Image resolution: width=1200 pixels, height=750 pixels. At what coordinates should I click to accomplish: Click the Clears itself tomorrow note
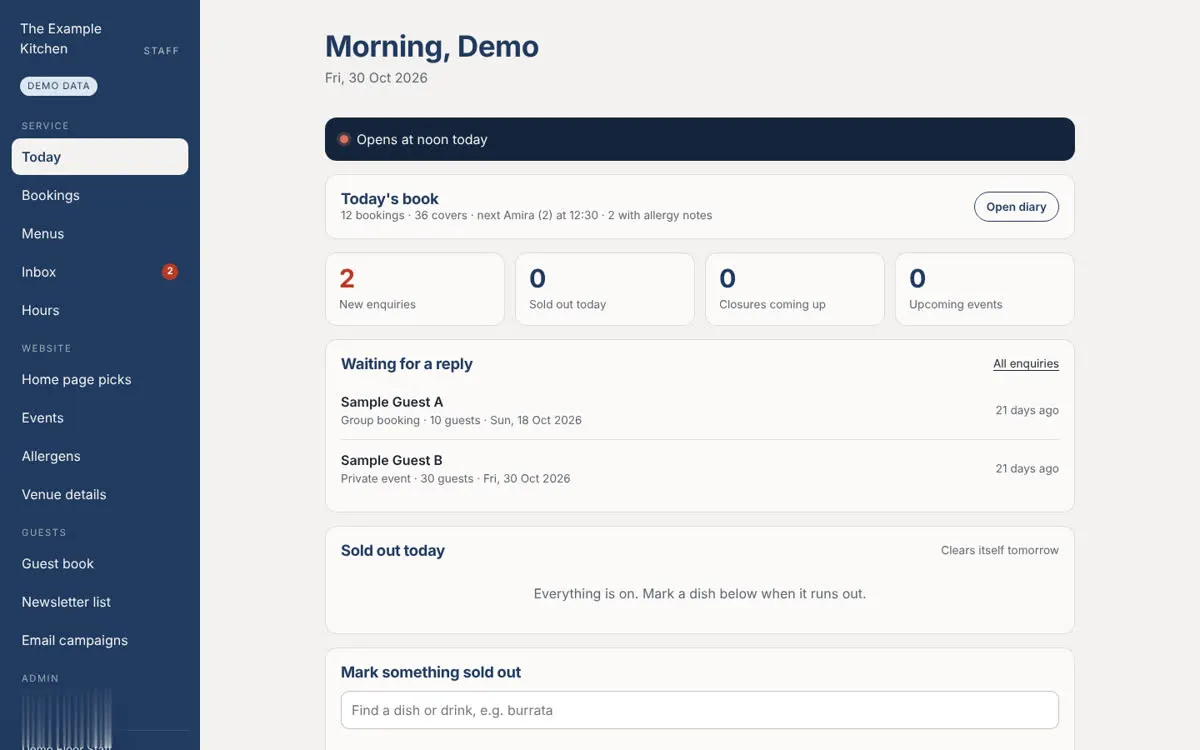coord(1000,550)
